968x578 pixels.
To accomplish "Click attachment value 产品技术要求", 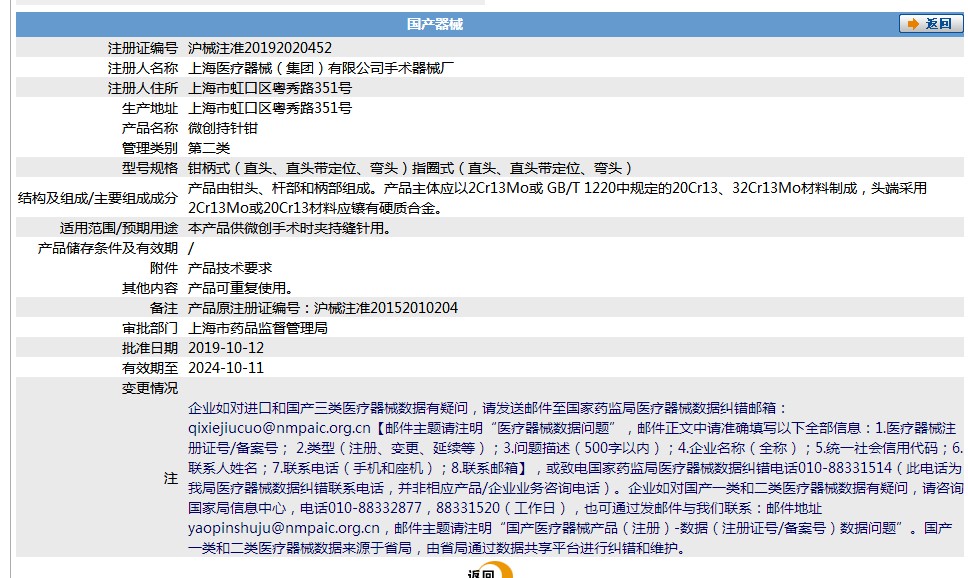I will [x=230, y=268].
